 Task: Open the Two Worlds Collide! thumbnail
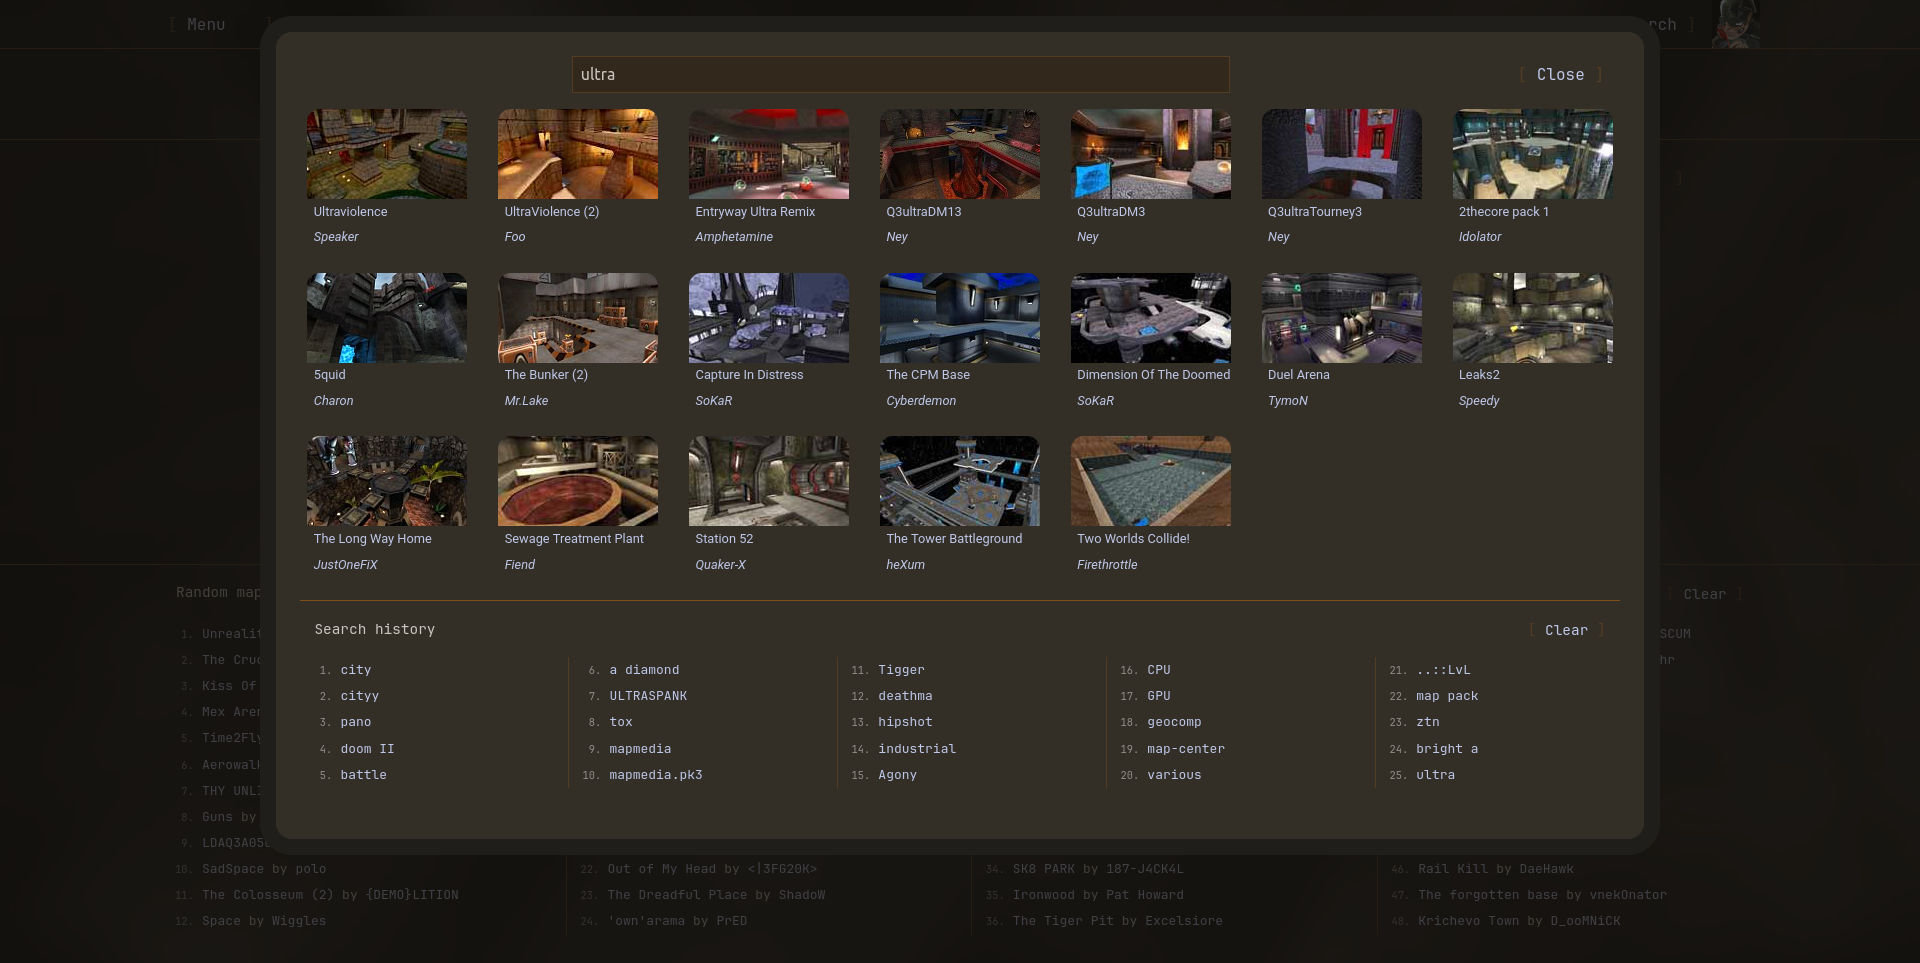[x=1150, y=481]
